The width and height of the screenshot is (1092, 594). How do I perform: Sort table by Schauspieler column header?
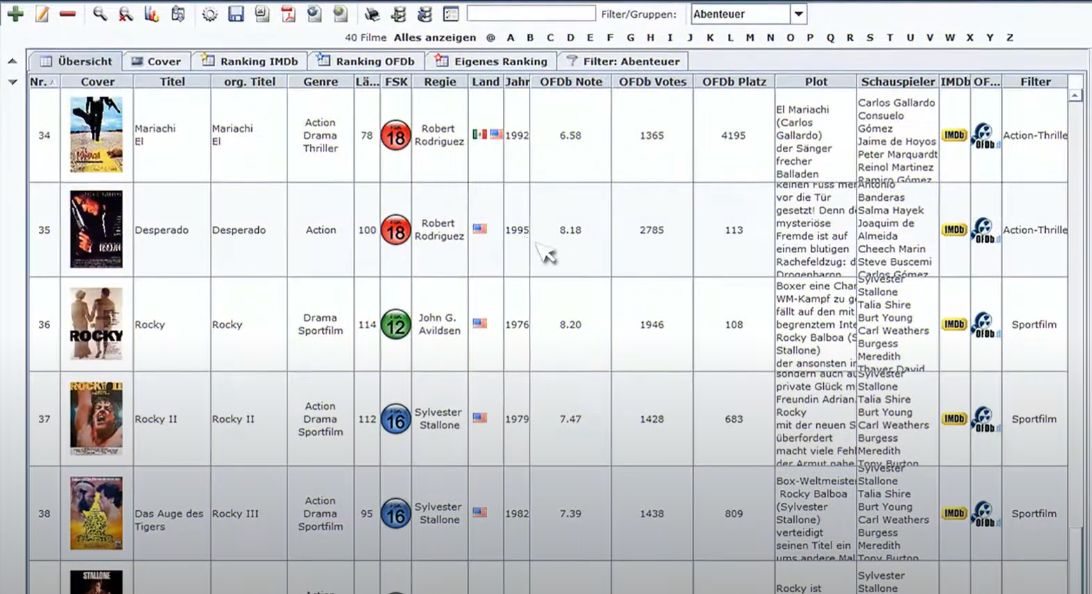coord(898,81)
